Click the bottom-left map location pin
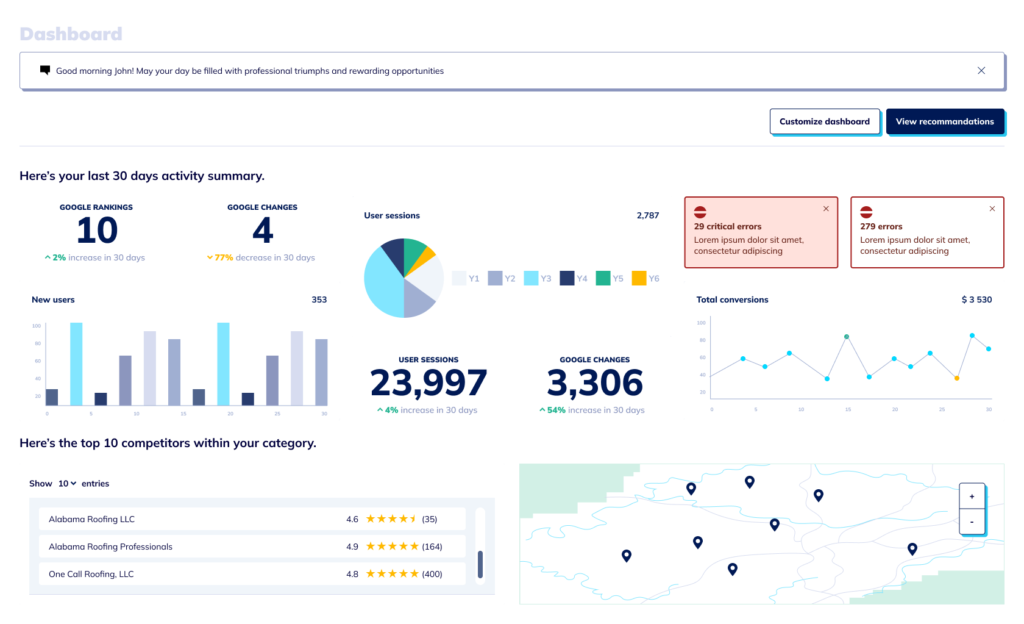This screenshot has height=624, width=1024. (x=626, y=555)
